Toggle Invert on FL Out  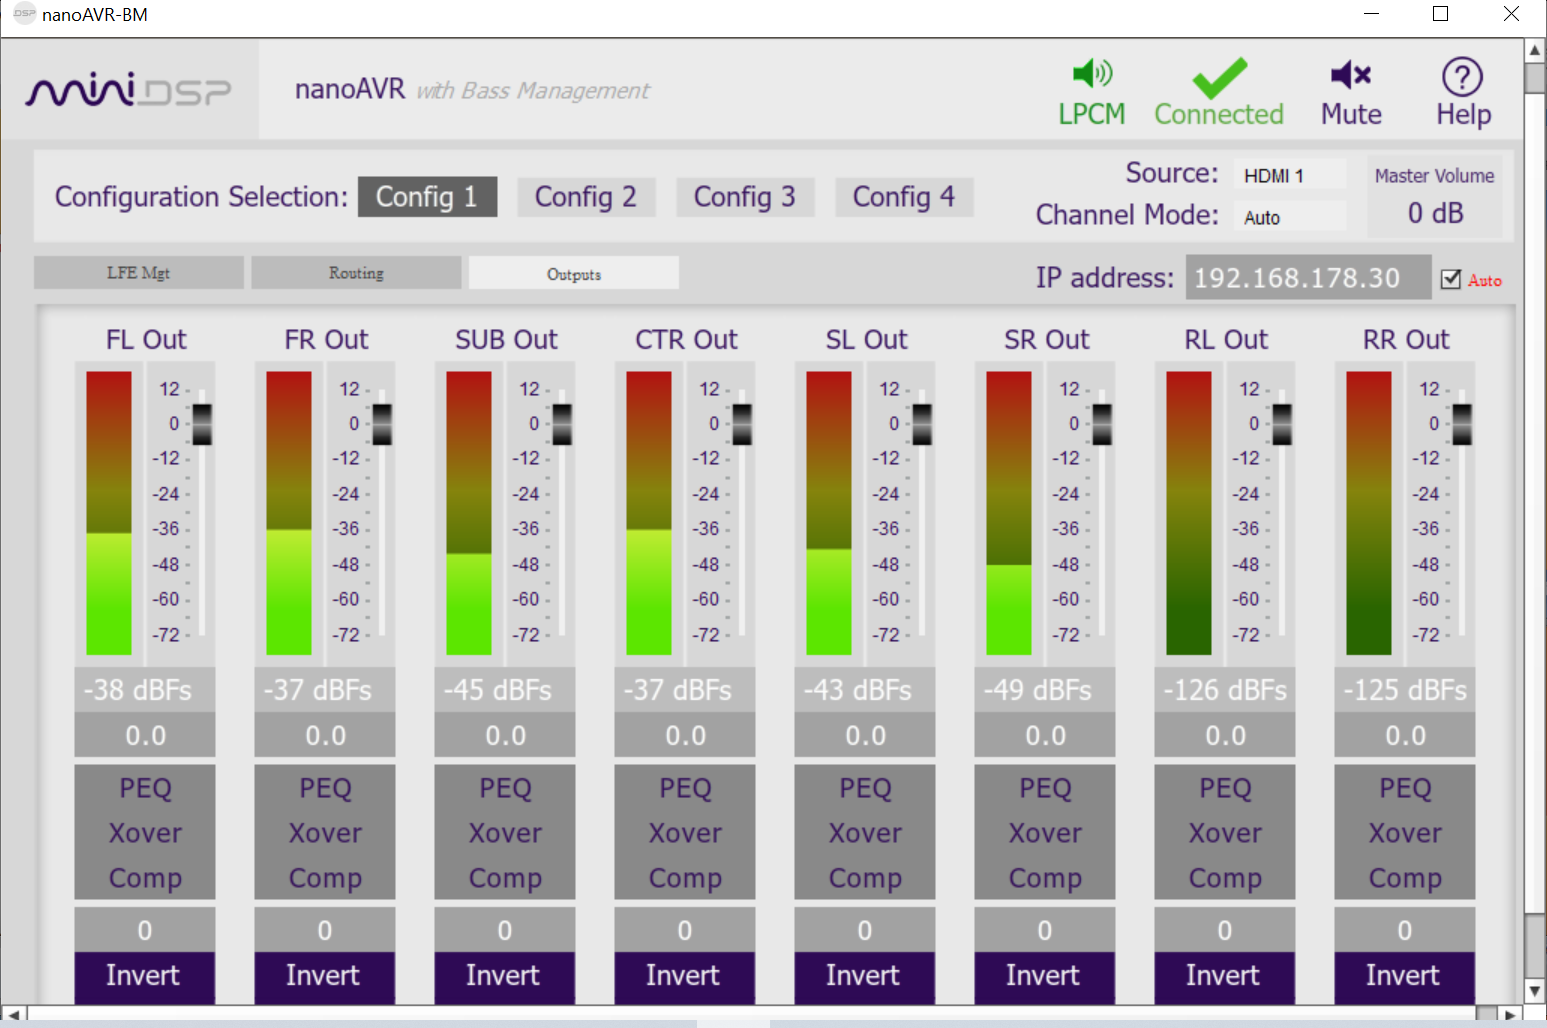pyautogui.click(x=144, y=976)
